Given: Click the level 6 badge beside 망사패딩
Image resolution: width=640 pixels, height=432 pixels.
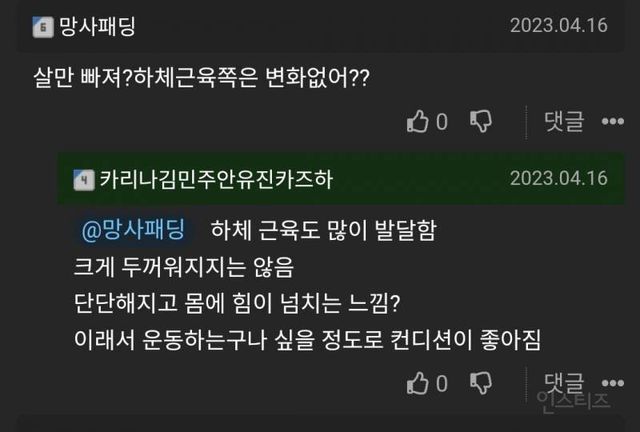Looking at the screenshot, I should pos(41,28).
